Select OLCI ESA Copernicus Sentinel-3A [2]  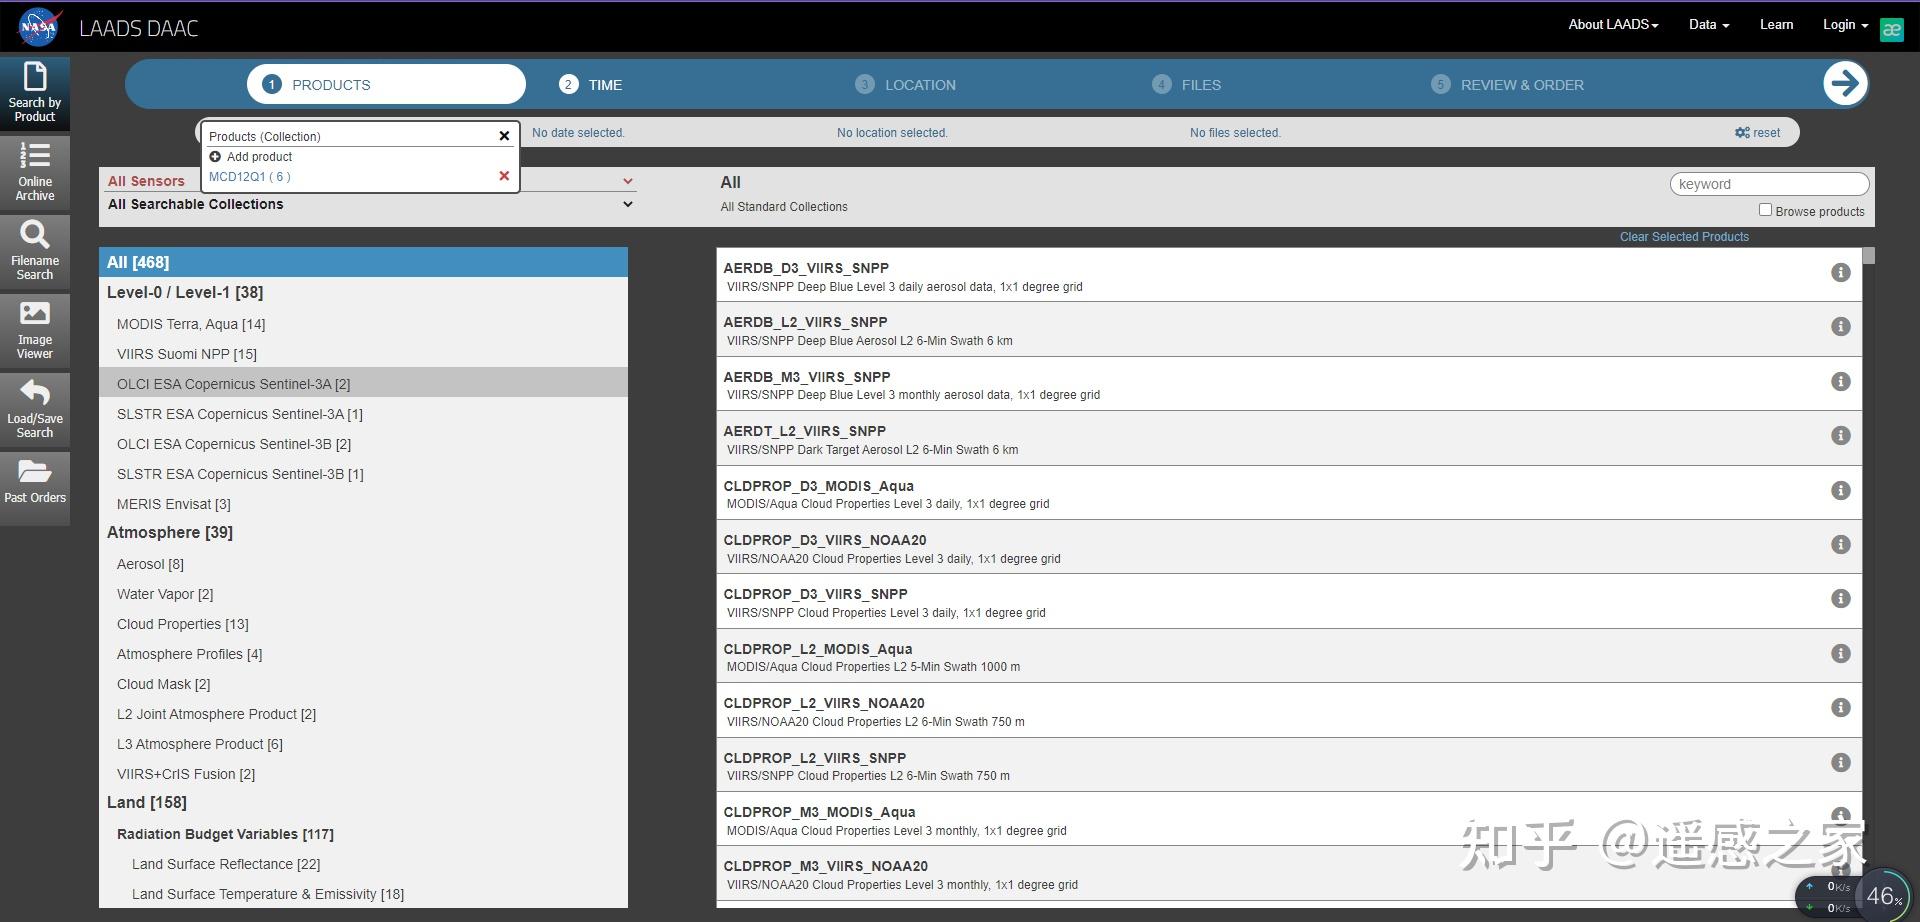[363, 384]
